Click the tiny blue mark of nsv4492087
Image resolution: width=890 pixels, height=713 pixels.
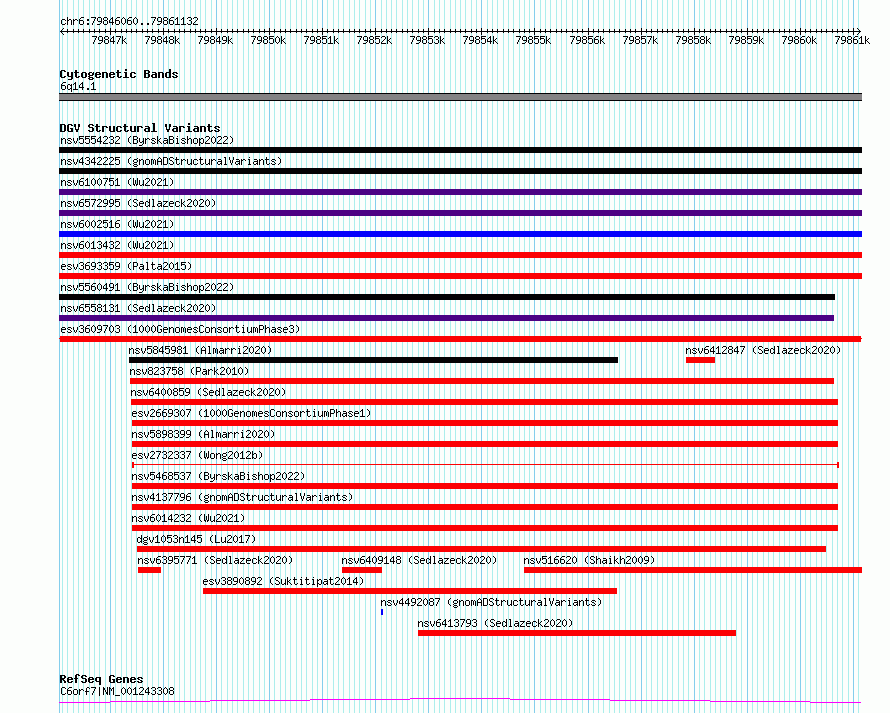(x=382, y=612)
